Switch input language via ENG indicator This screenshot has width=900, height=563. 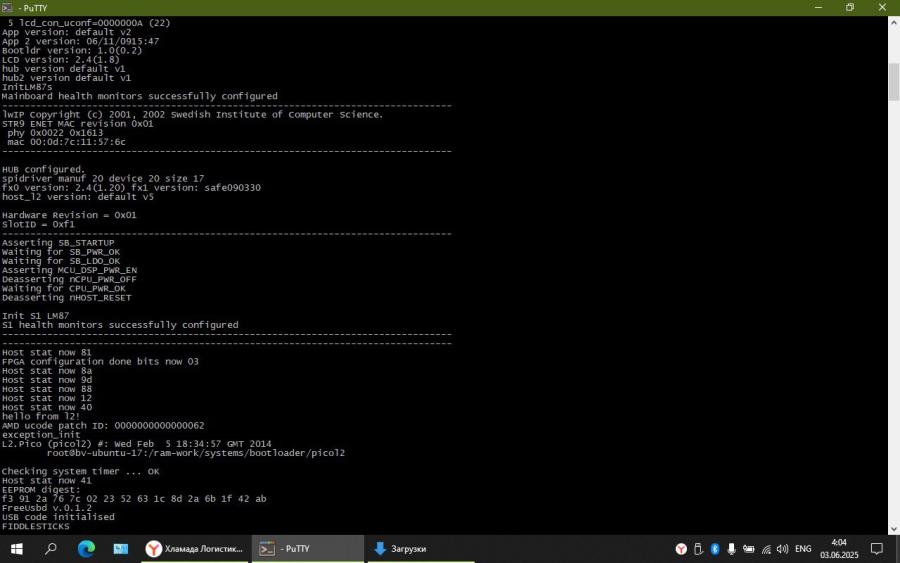click(803, 549)
